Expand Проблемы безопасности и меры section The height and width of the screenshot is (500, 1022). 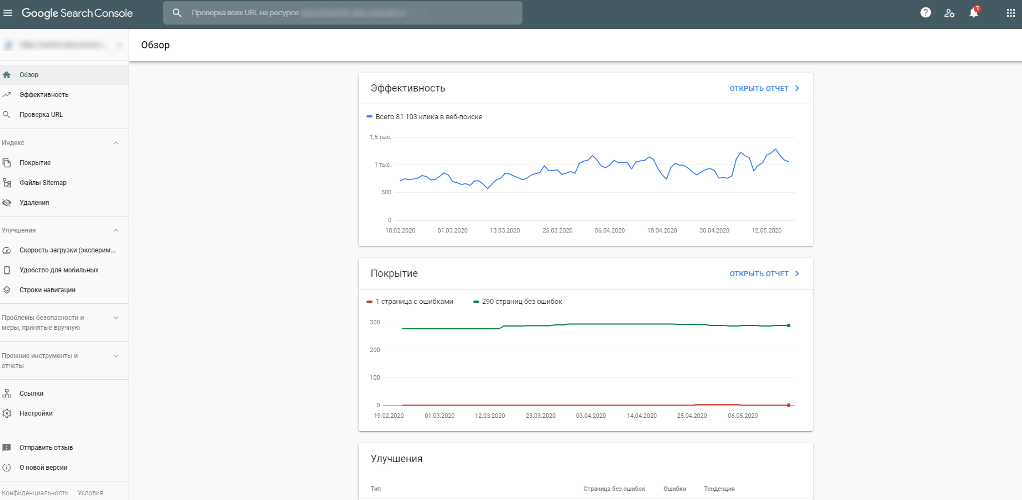(116, 318)
